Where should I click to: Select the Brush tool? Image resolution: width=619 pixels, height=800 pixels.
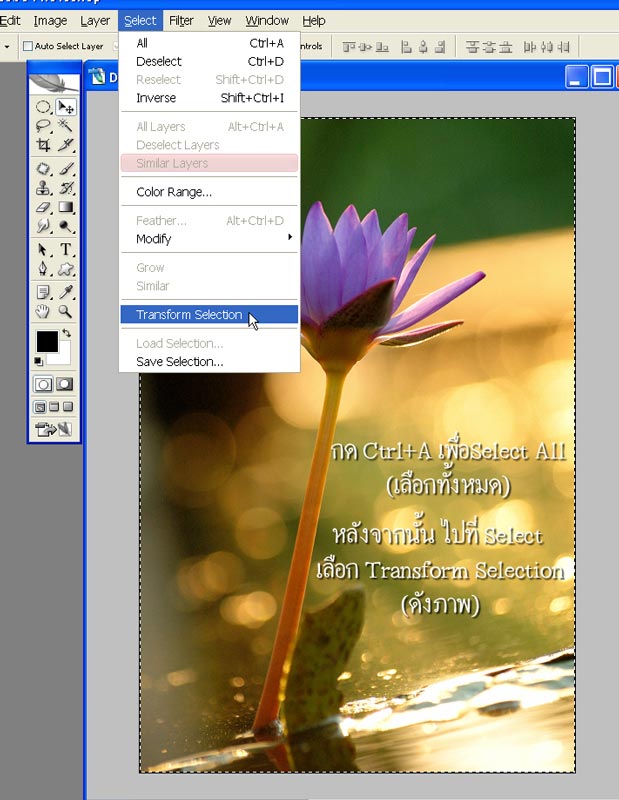point(65,168)
